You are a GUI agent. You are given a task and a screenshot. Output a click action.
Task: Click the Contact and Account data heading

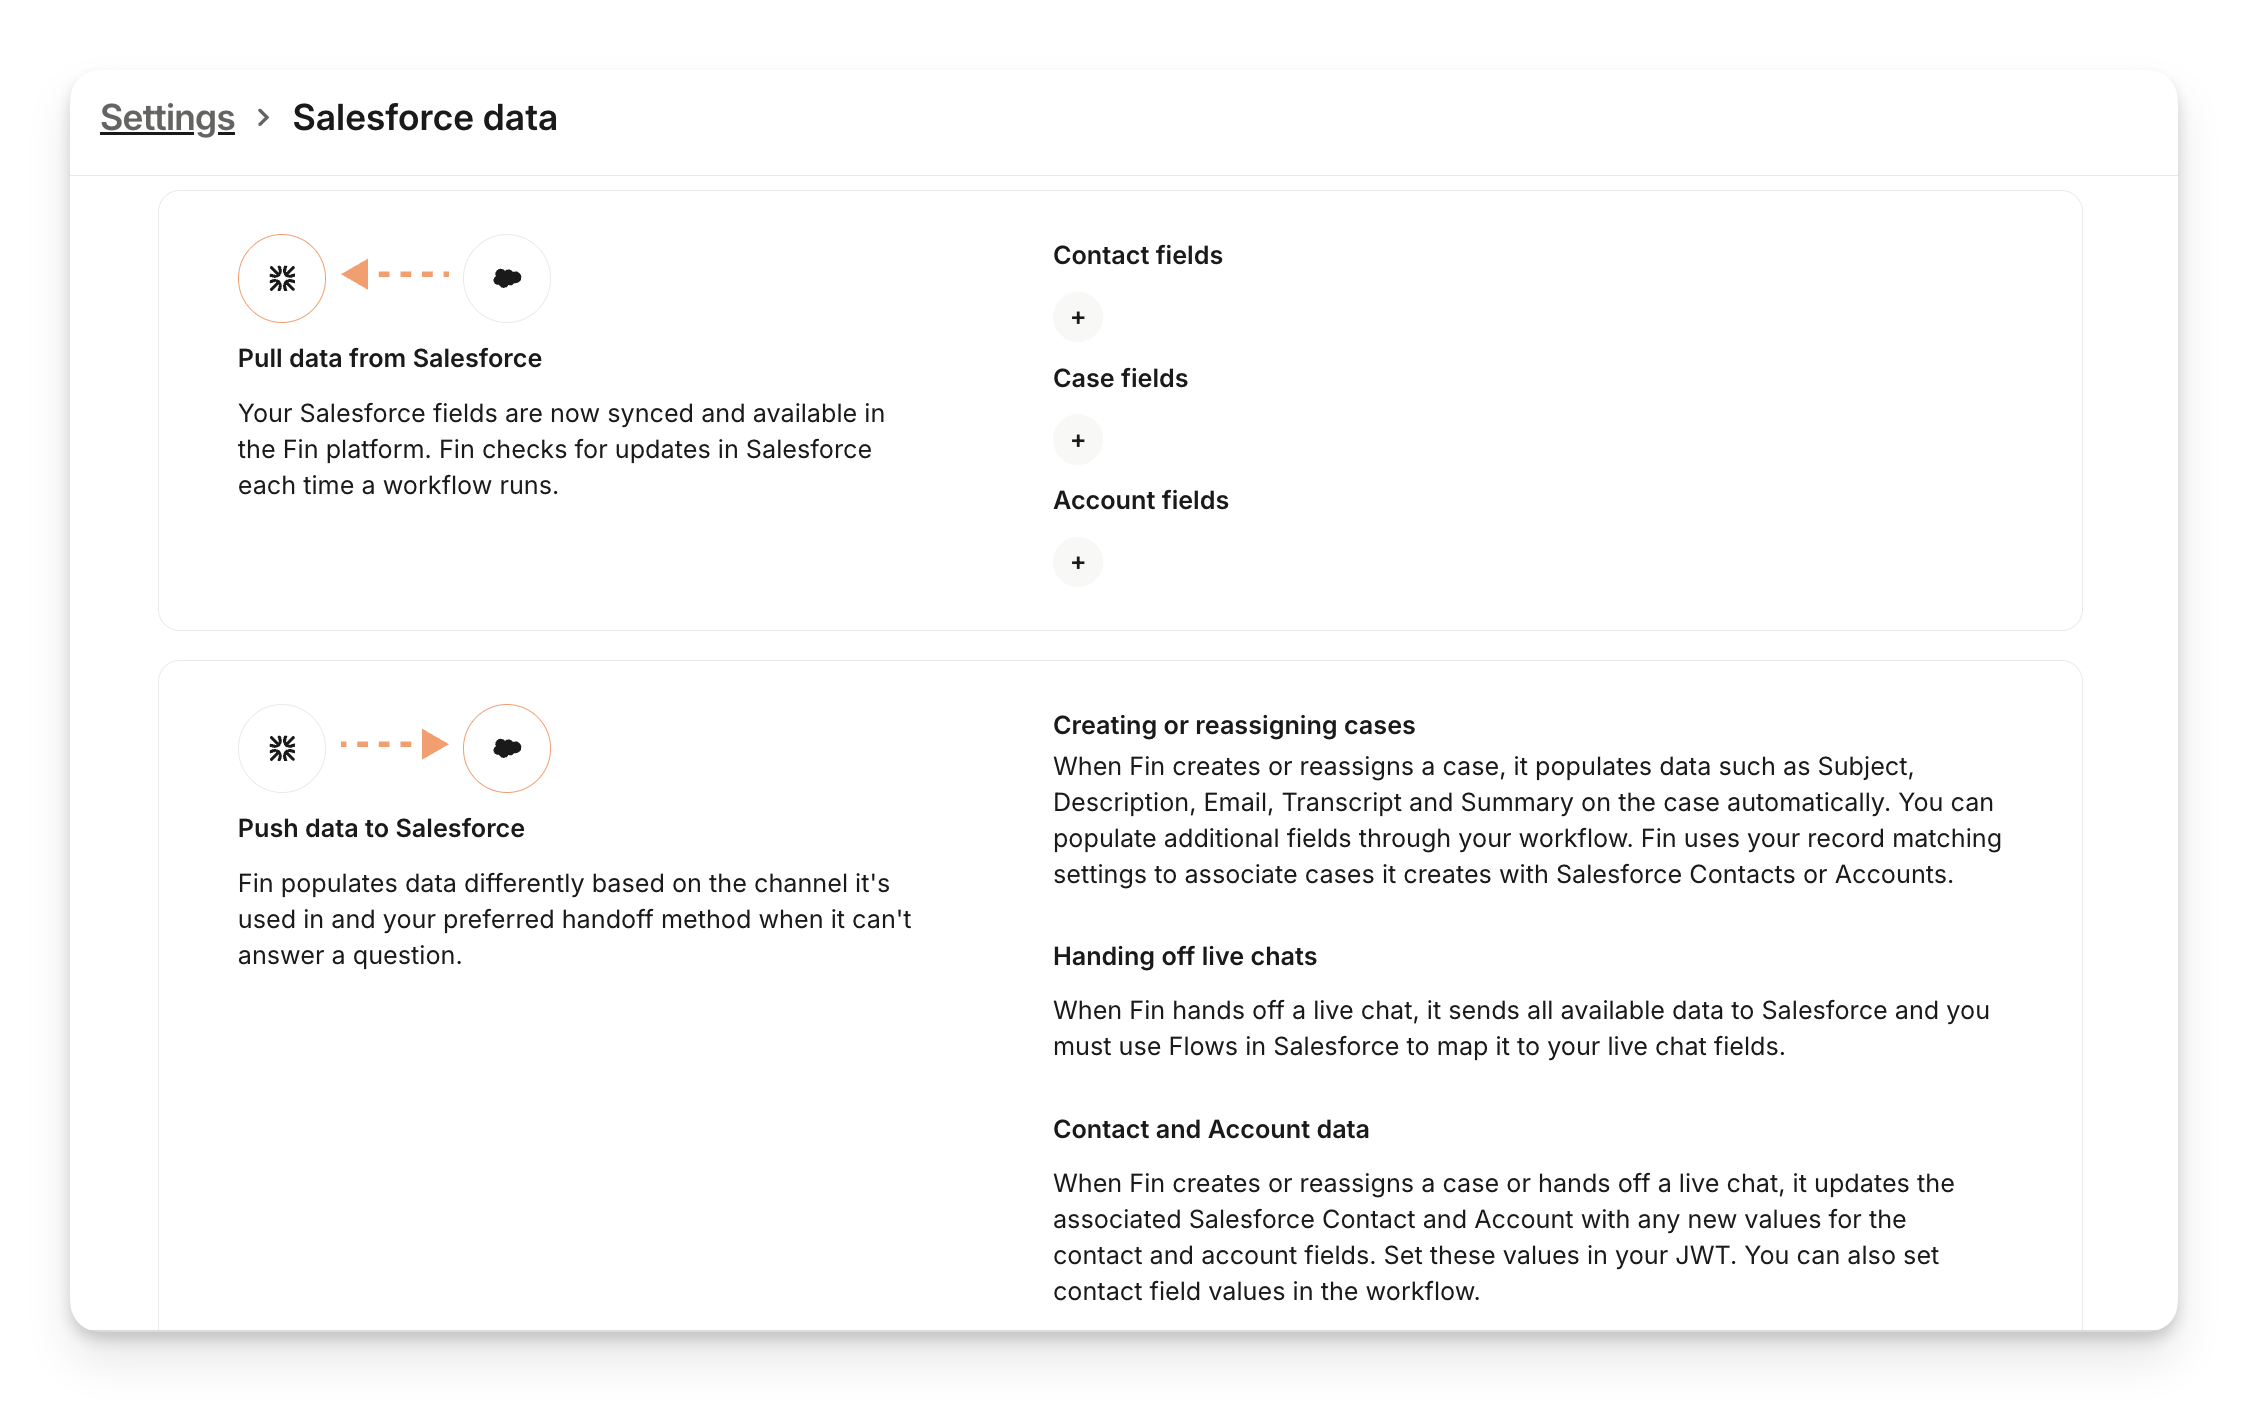[x=1210, y=1129]
